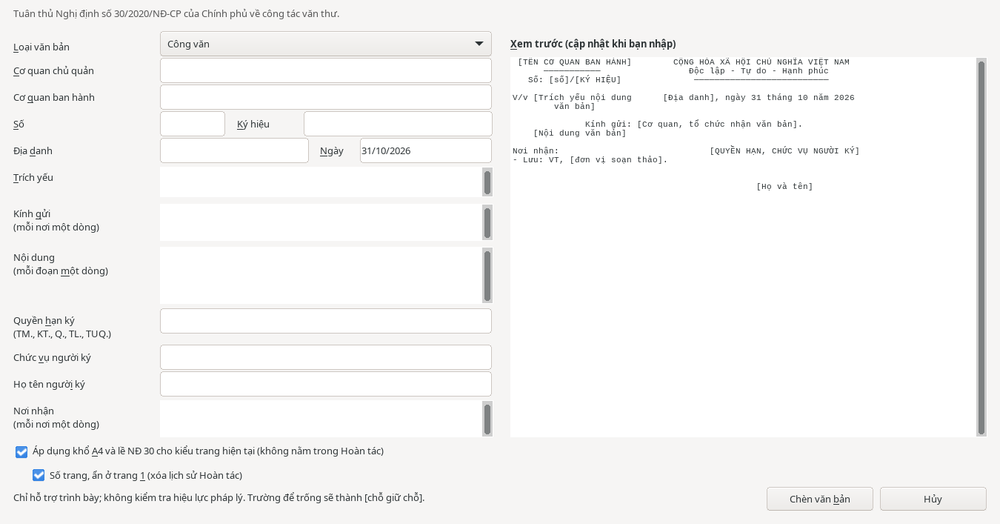The height and width of the screenshot is (524, 1000).
Task: Click the Chức vụ người ký label
Action: point(52,358)
